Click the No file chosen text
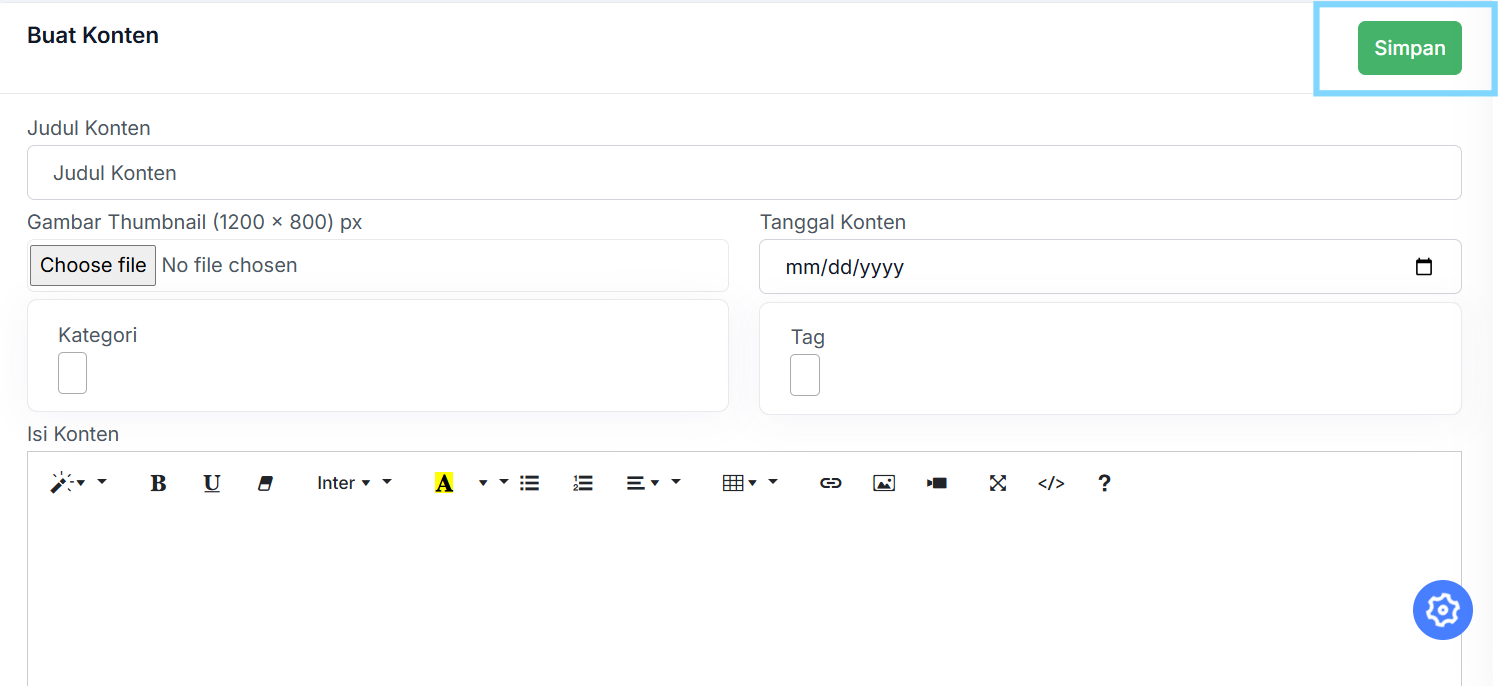 230,265
